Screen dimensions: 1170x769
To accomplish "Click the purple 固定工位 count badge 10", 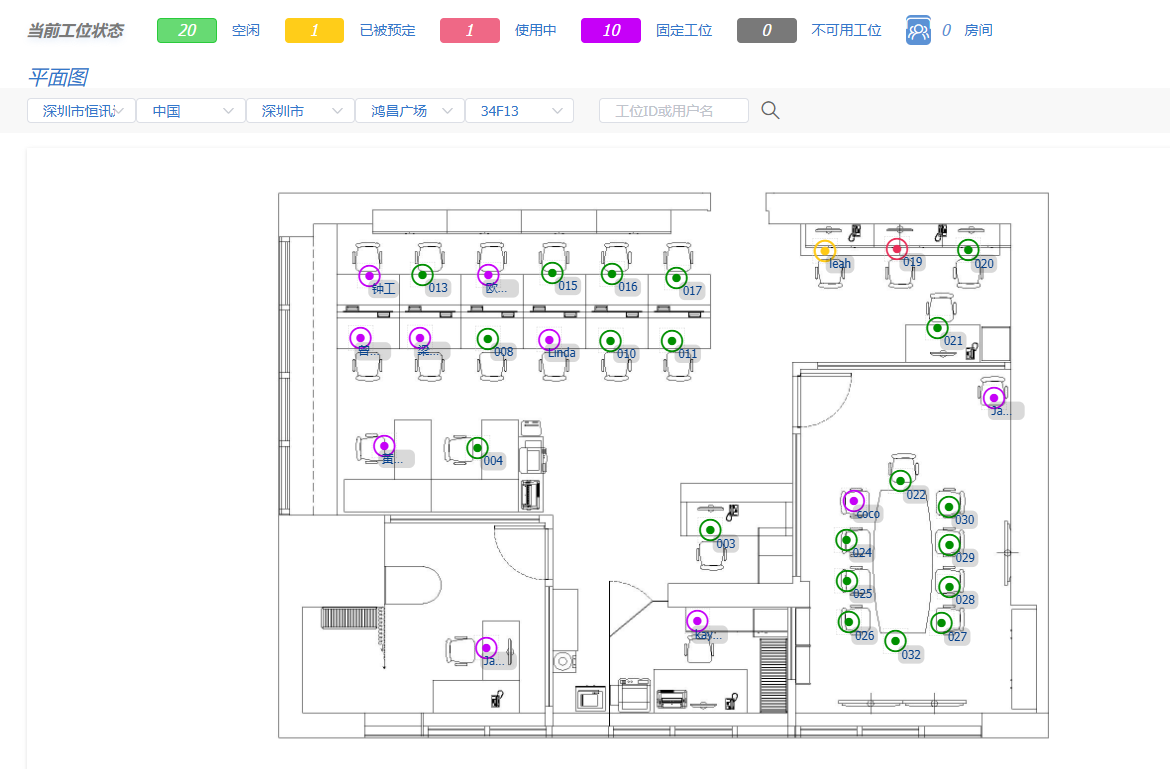I will [x=611, y=31].
